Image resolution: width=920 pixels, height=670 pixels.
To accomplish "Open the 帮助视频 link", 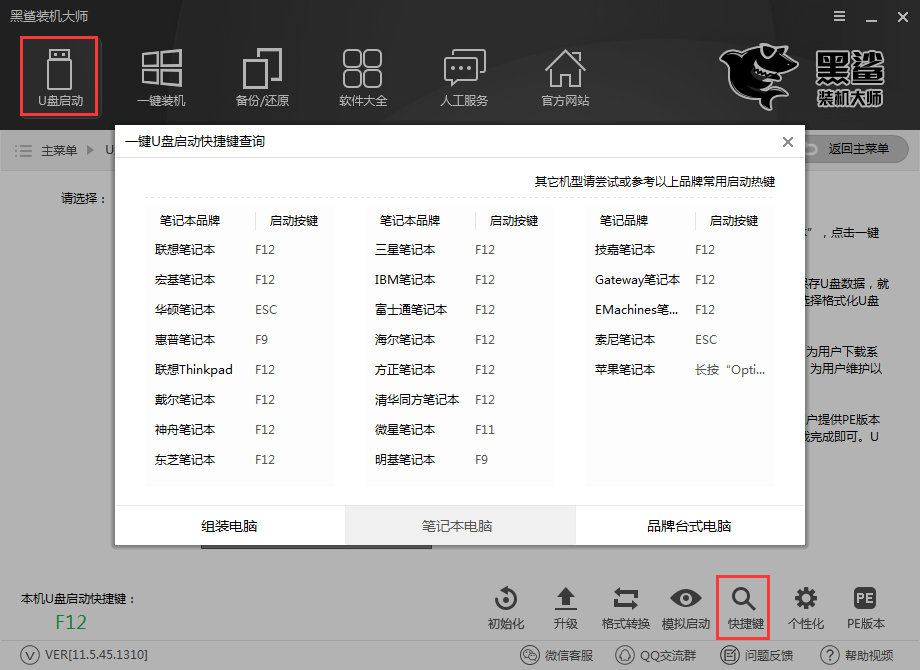I will point(857,655).
